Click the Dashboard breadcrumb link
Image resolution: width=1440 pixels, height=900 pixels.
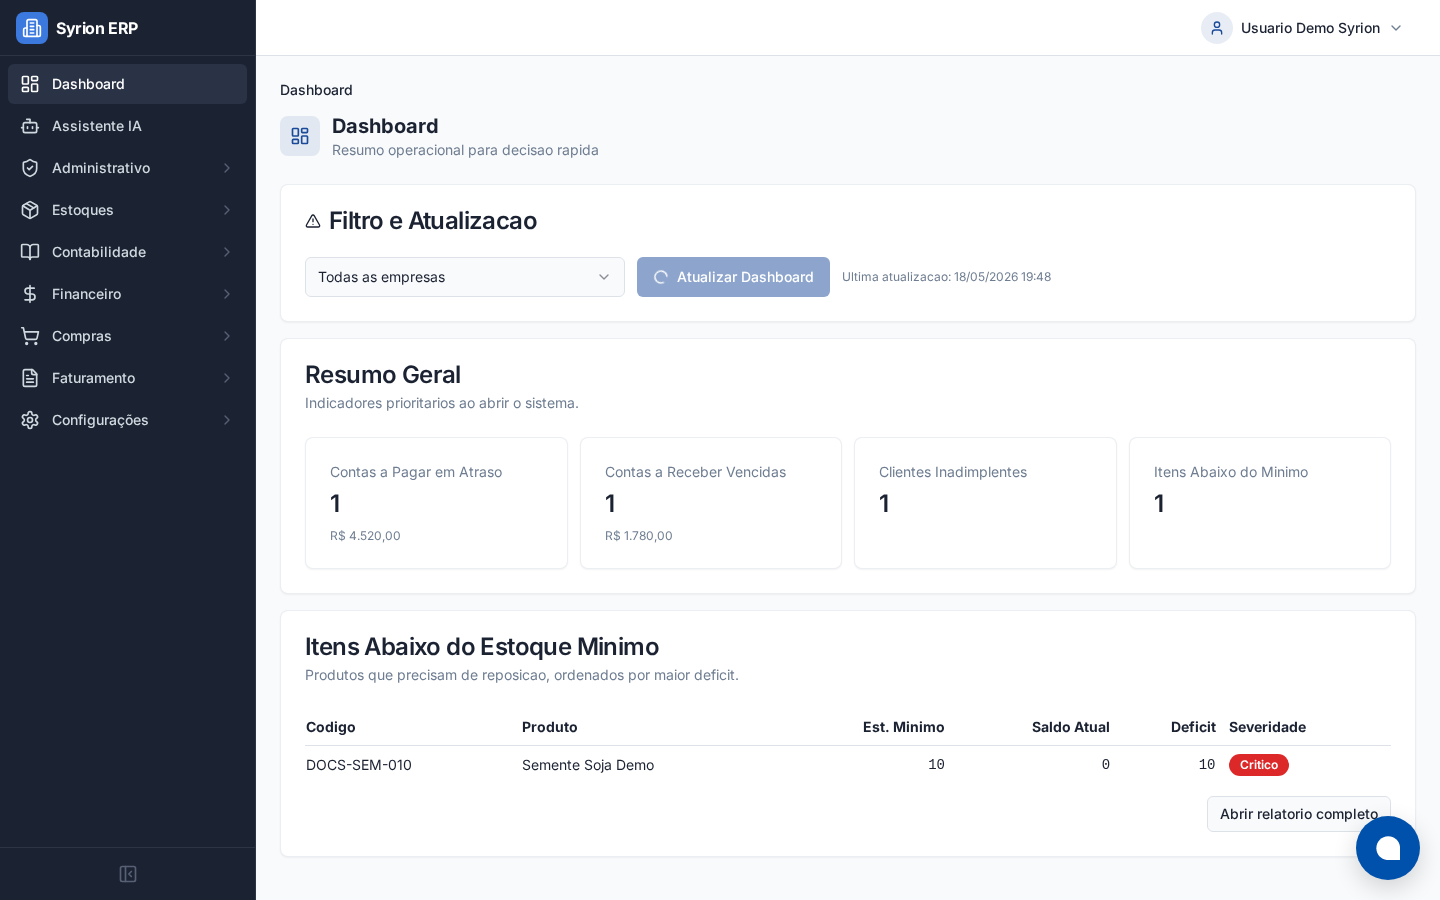[316, 90]
